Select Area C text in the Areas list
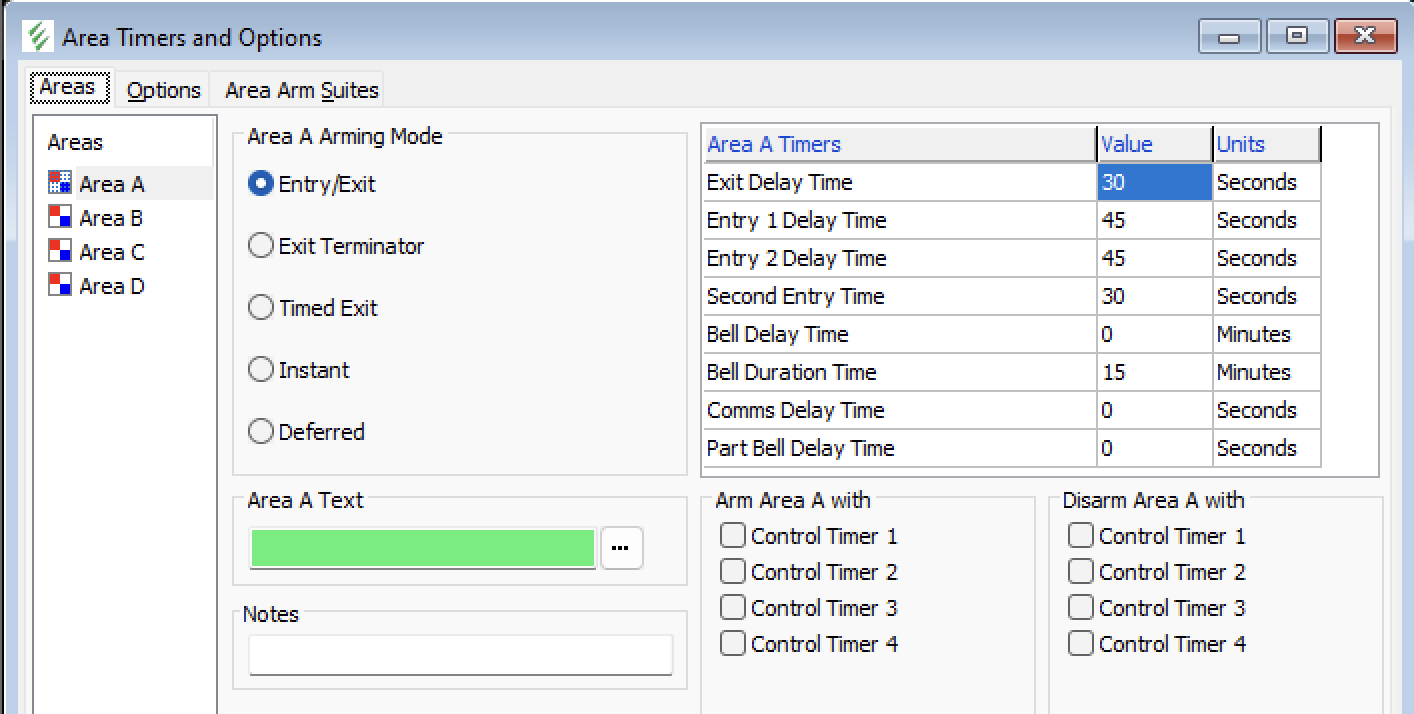This screenshot has height=714, width=1414. (x=112, y=251)
